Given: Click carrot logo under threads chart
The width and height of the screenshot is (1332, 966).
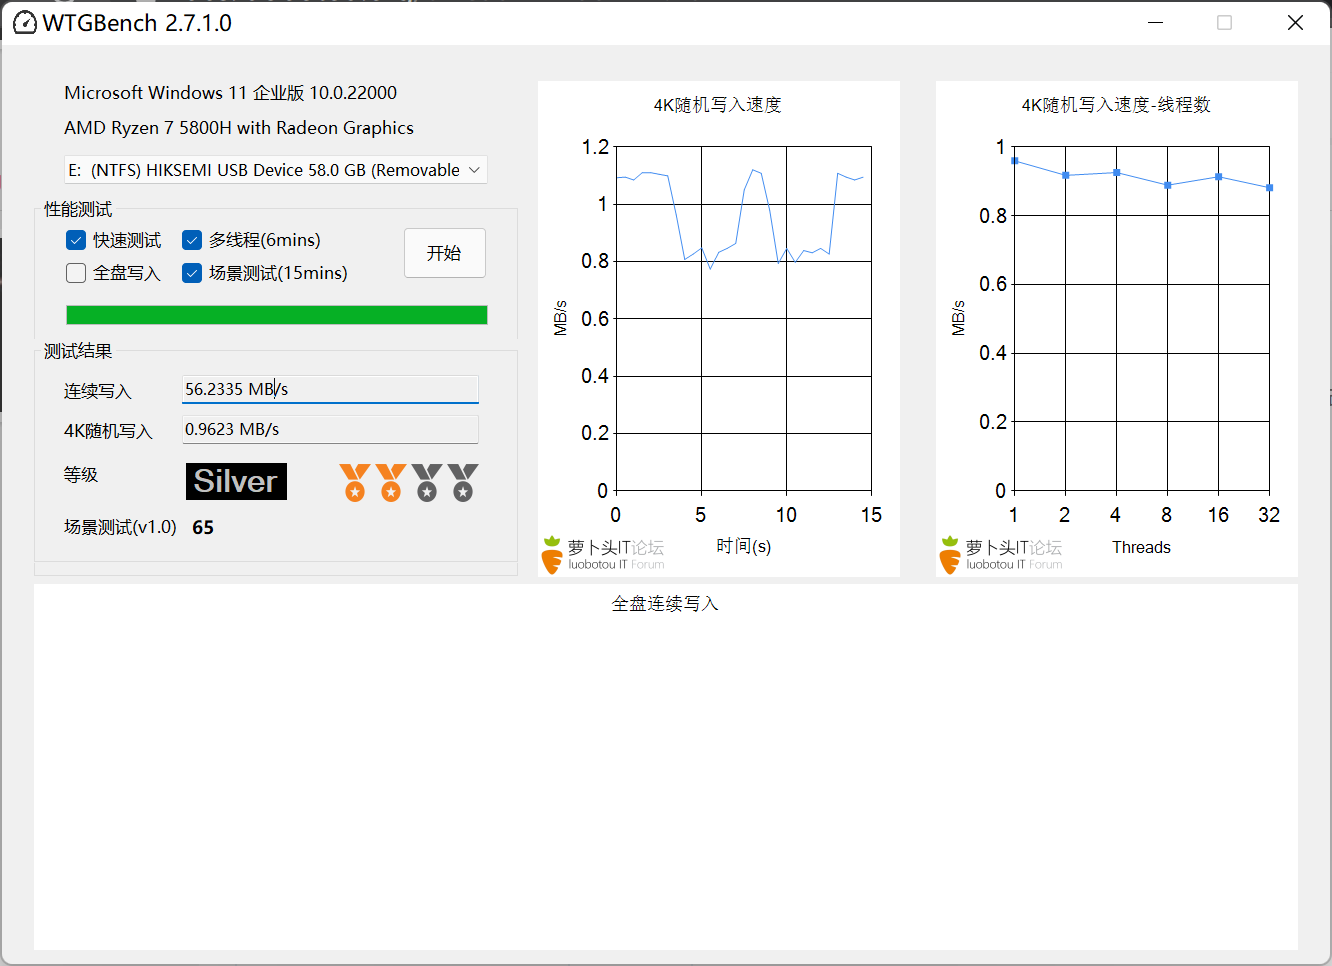Looking at the screenshot, I should click(950, 555).
